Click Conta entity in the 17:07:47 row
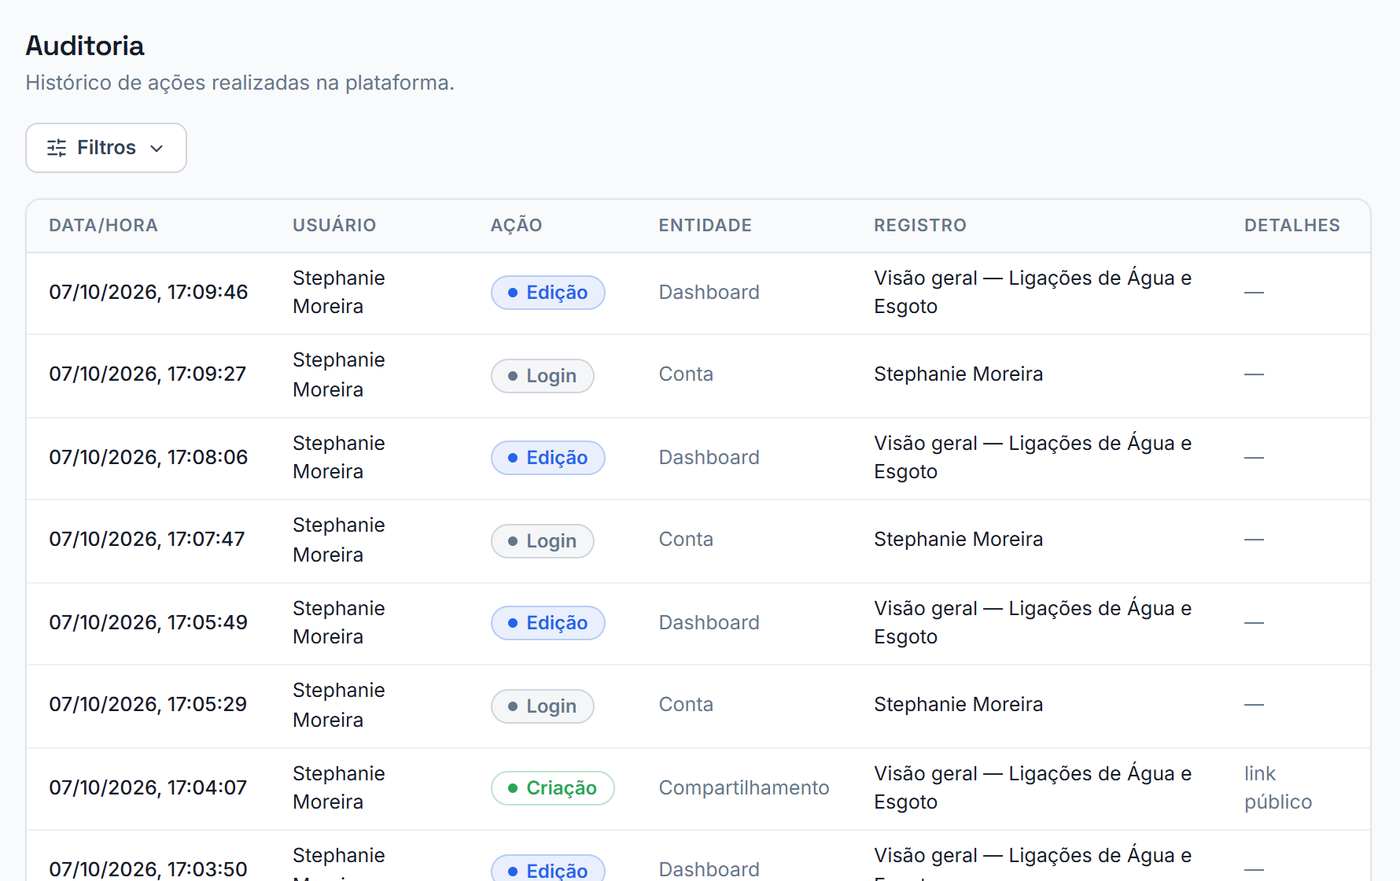This screenshot has height=881, width=1400. 686,539
